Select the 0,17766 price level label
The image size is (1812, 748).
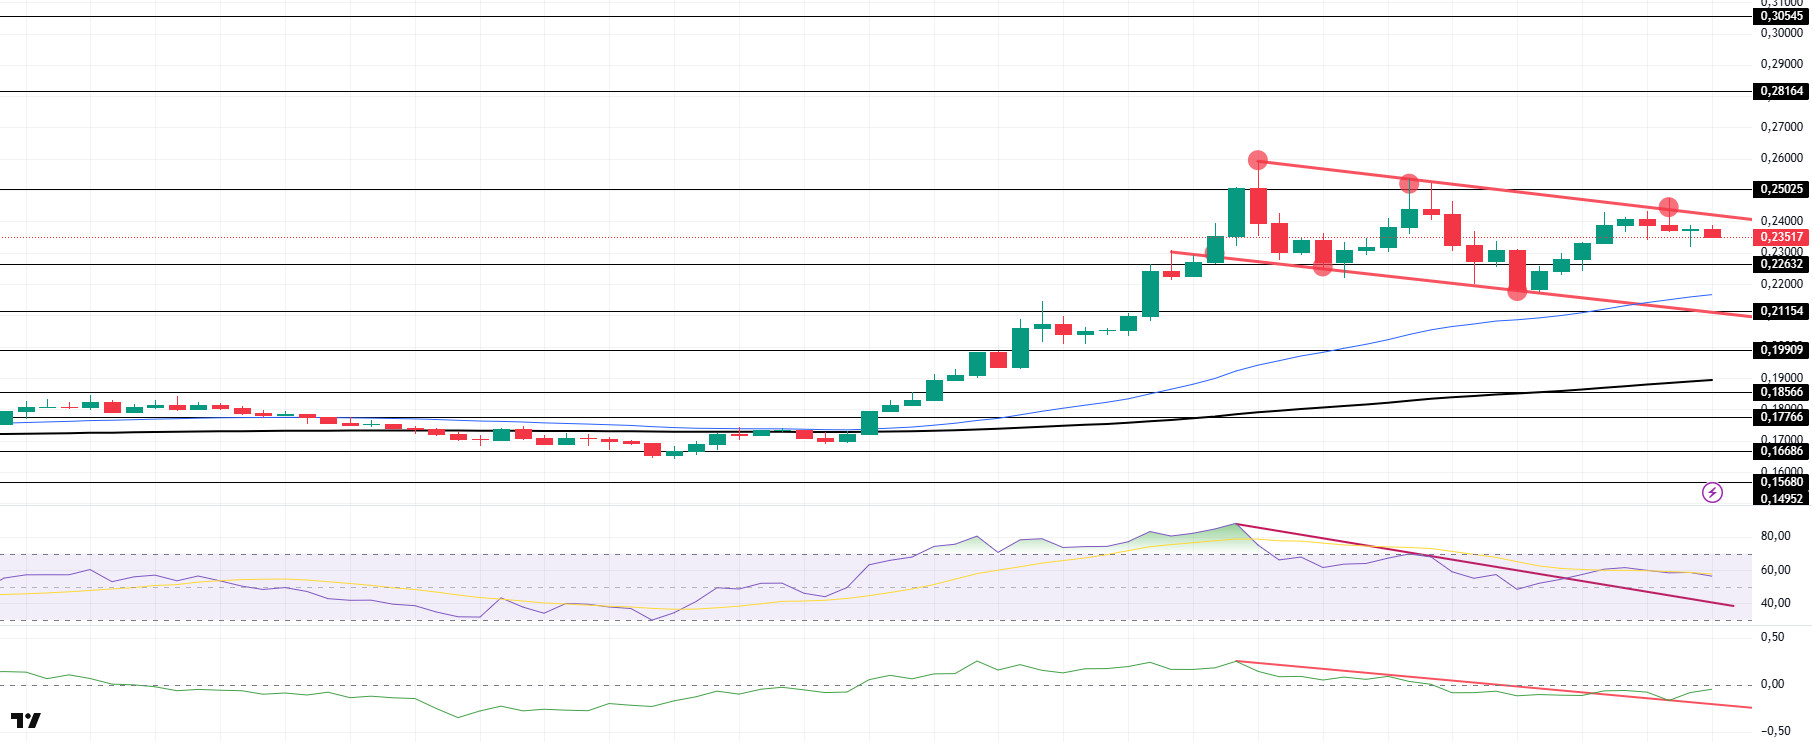1781,417
